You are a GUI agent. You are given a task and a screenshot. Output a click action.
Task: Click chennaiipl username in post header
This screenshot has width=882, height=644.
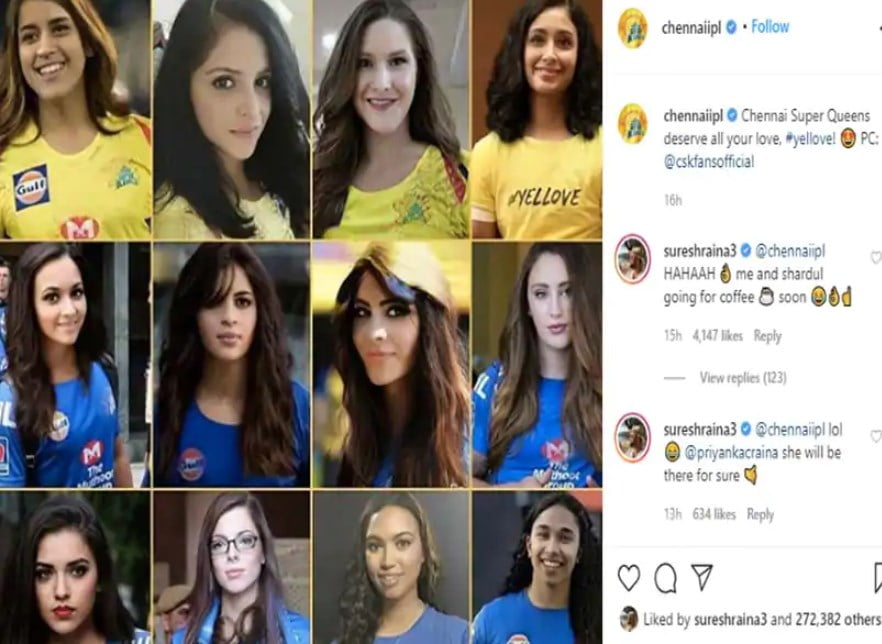(x=691, y=27)
